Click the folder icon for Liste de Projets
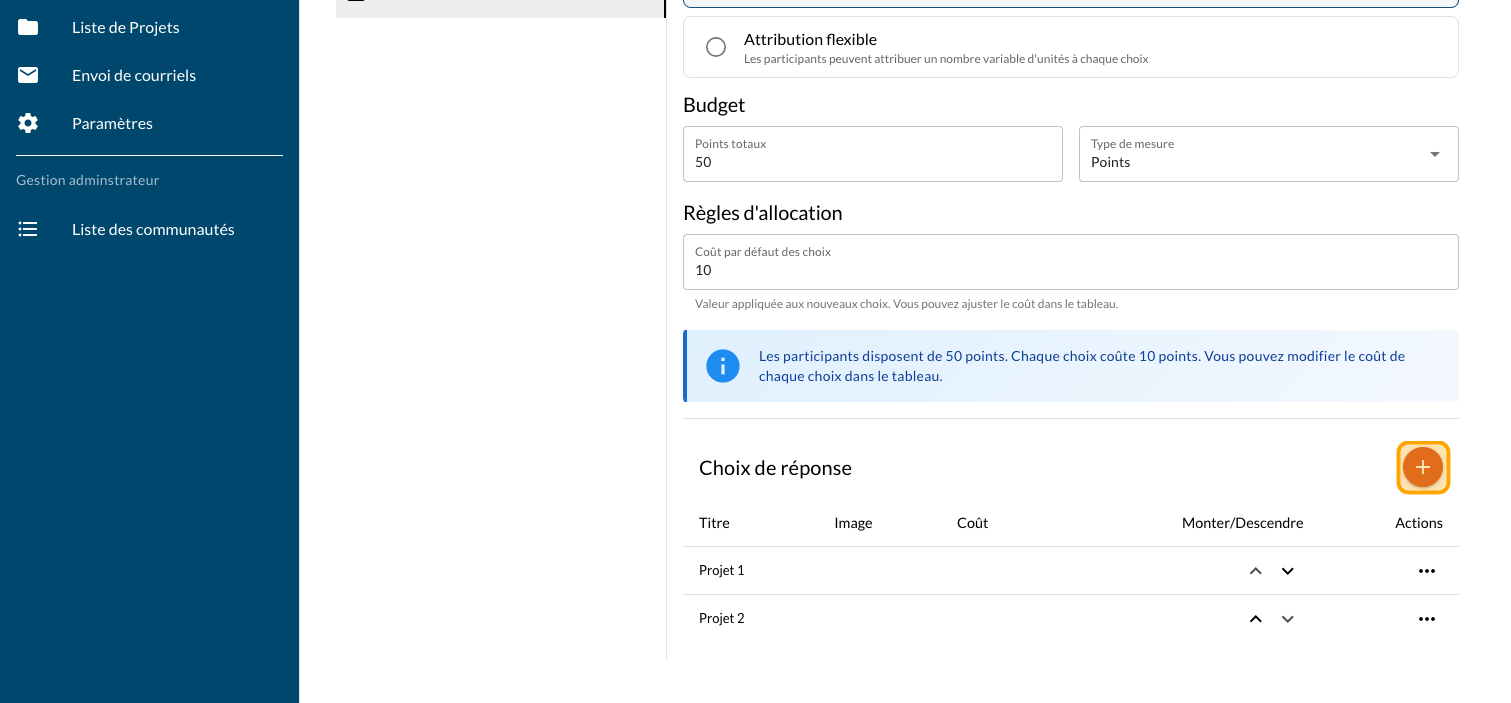The image size is (1511, 703). point(28,27)
